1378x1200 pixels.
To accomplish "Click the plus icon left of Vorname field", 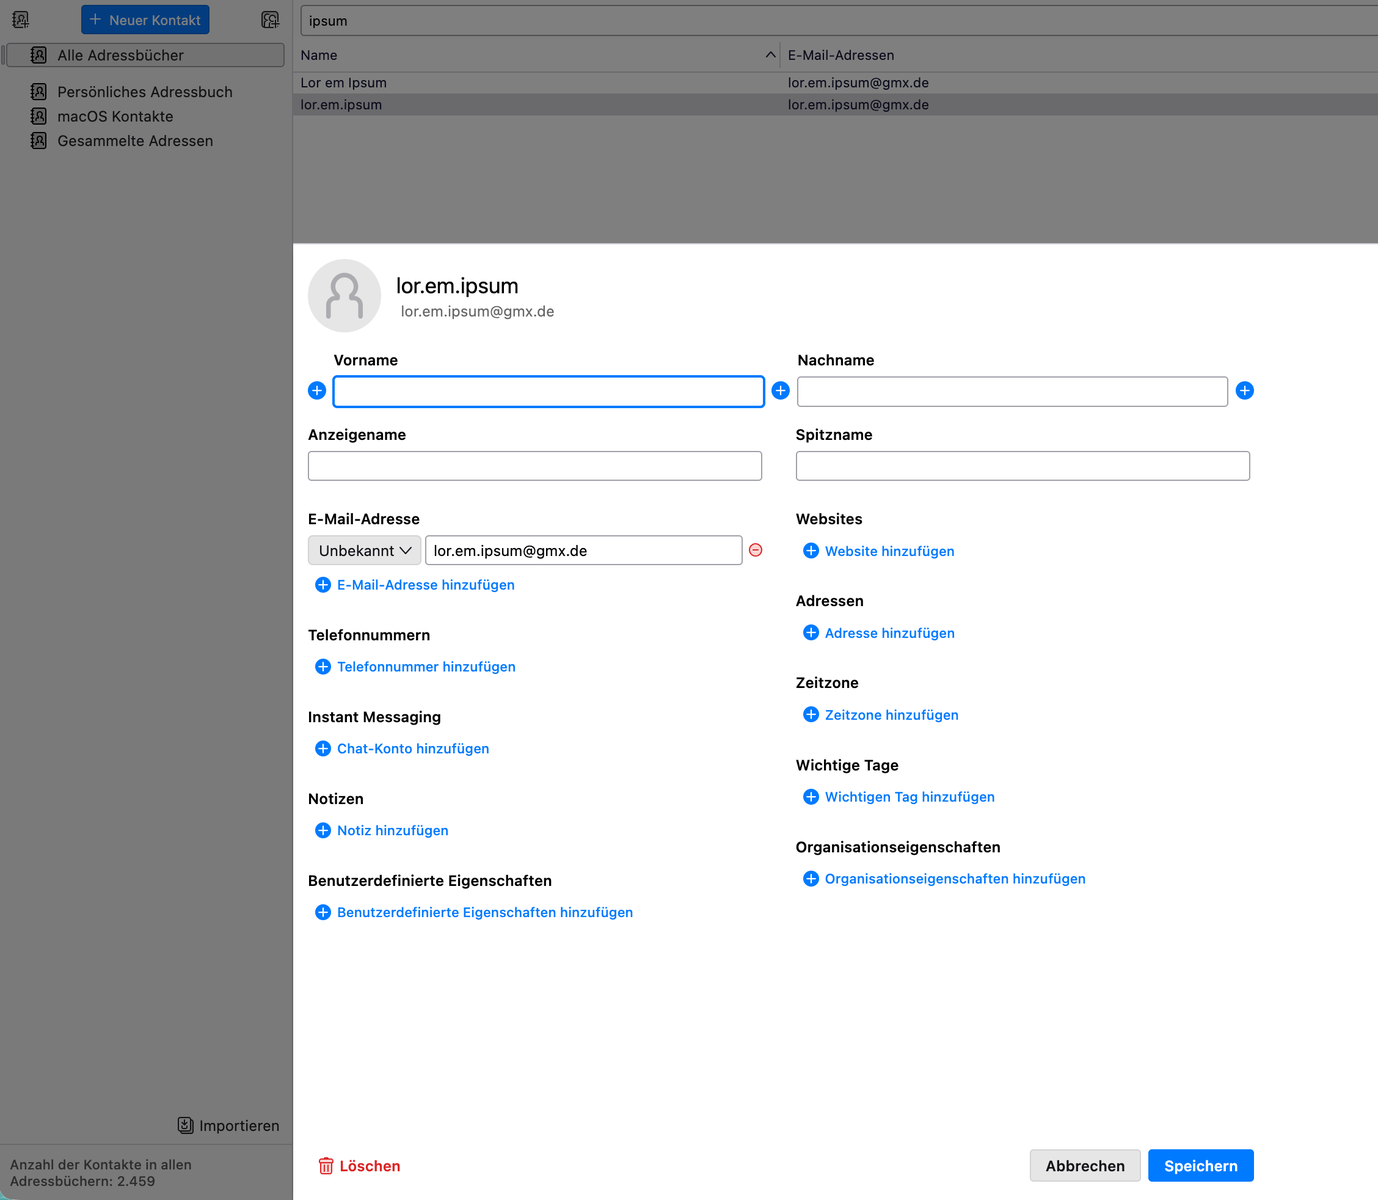I will point(317,391).
